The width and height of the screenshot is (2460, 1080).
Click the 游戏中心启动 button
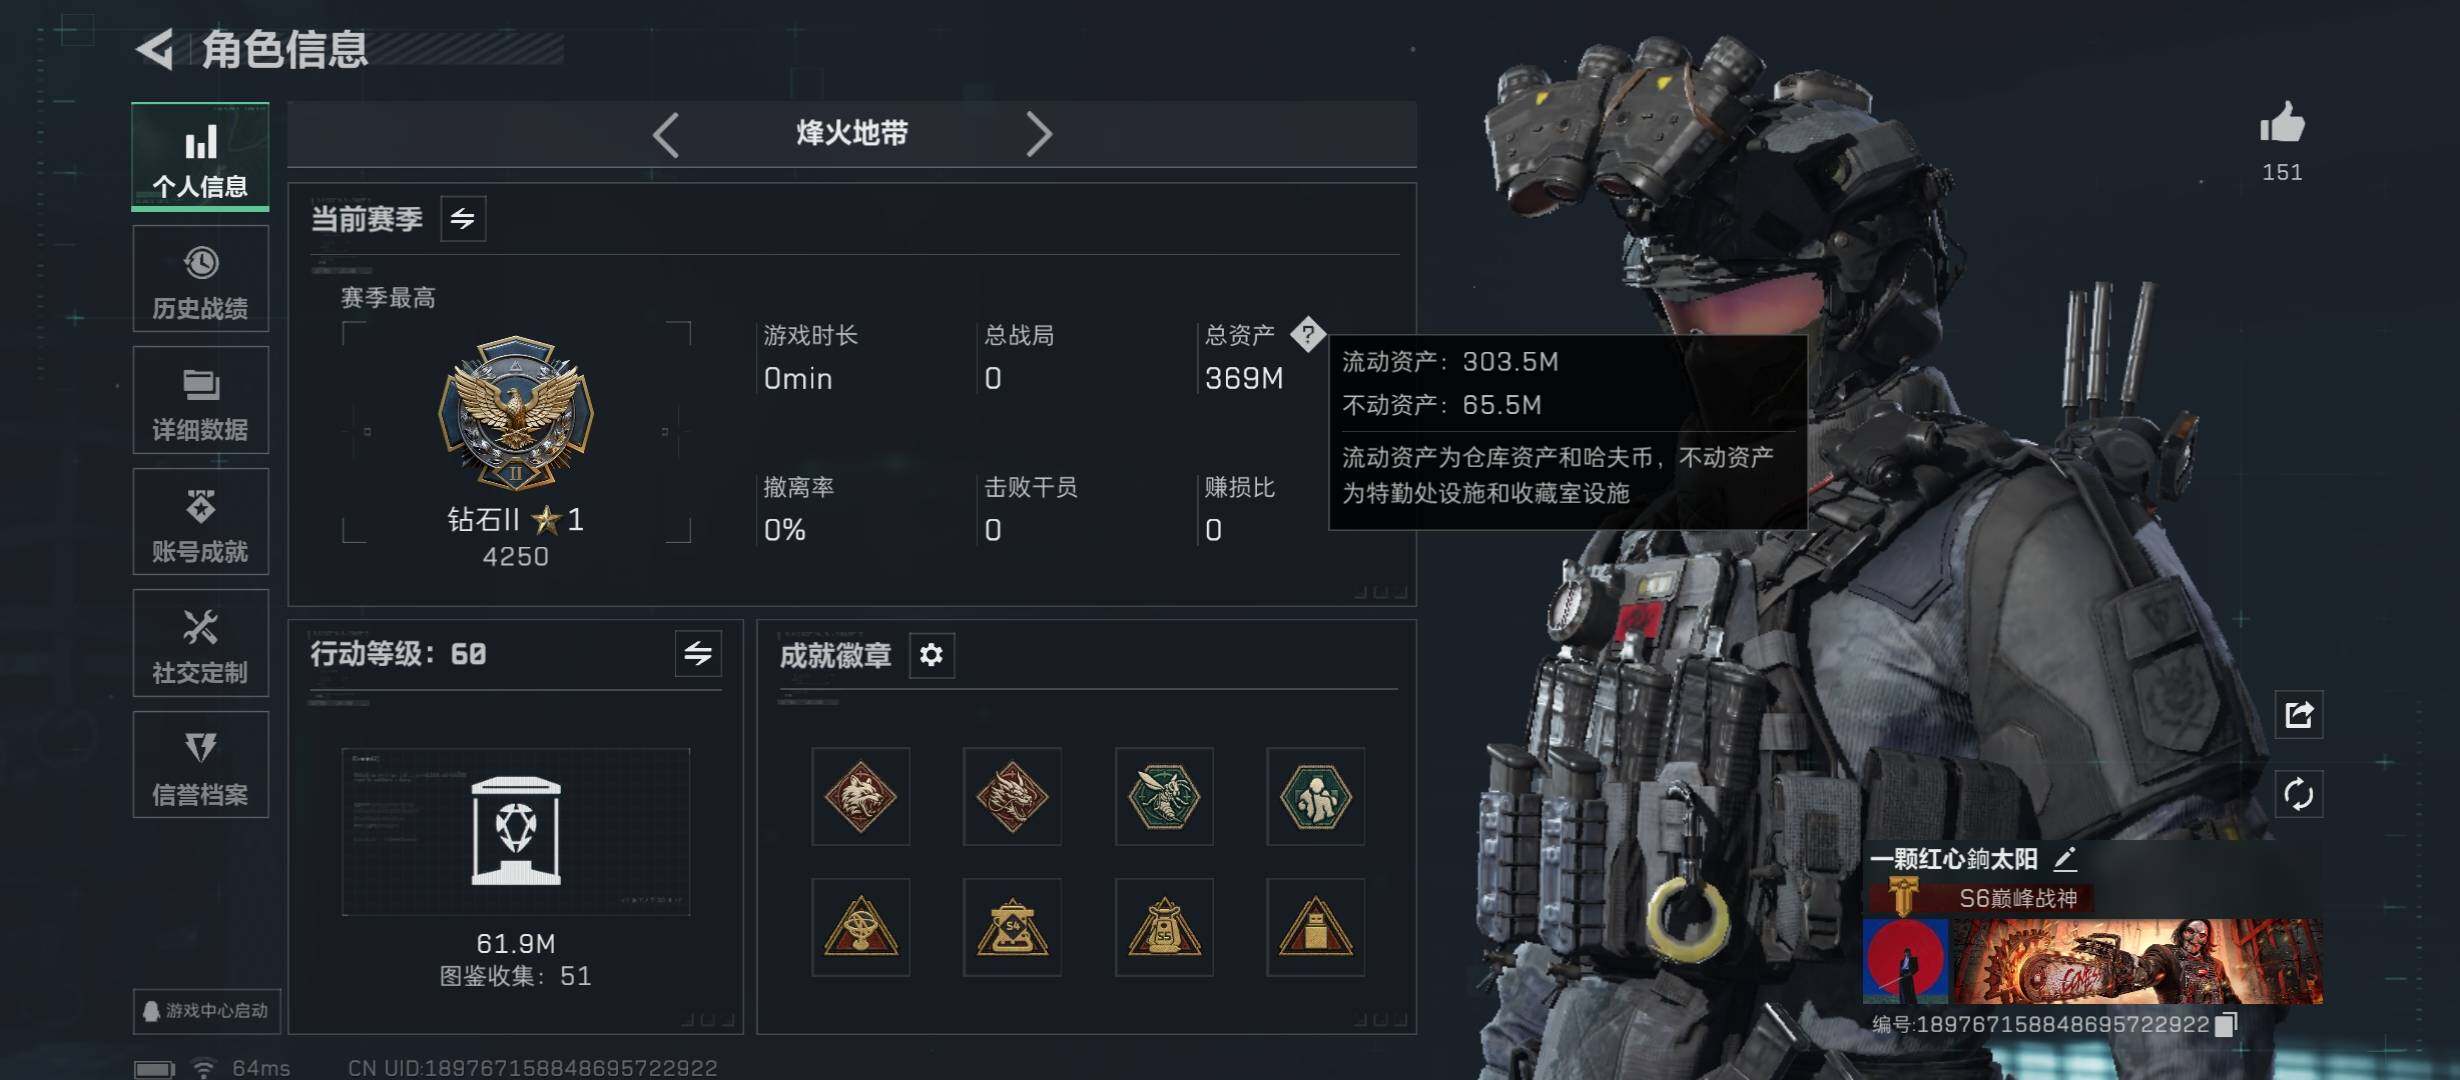pyautogui.click(x=206, y=1011)
